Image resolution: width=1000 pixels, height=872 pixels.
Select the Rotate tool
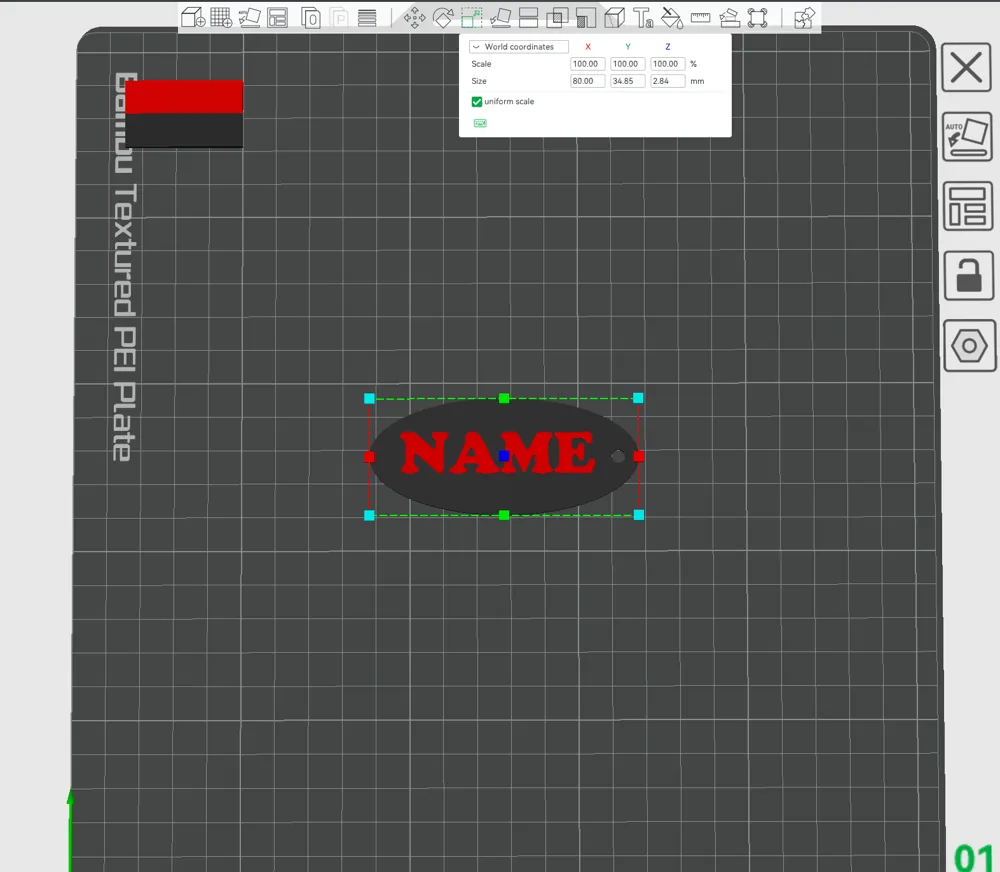[x=443, y=17]
